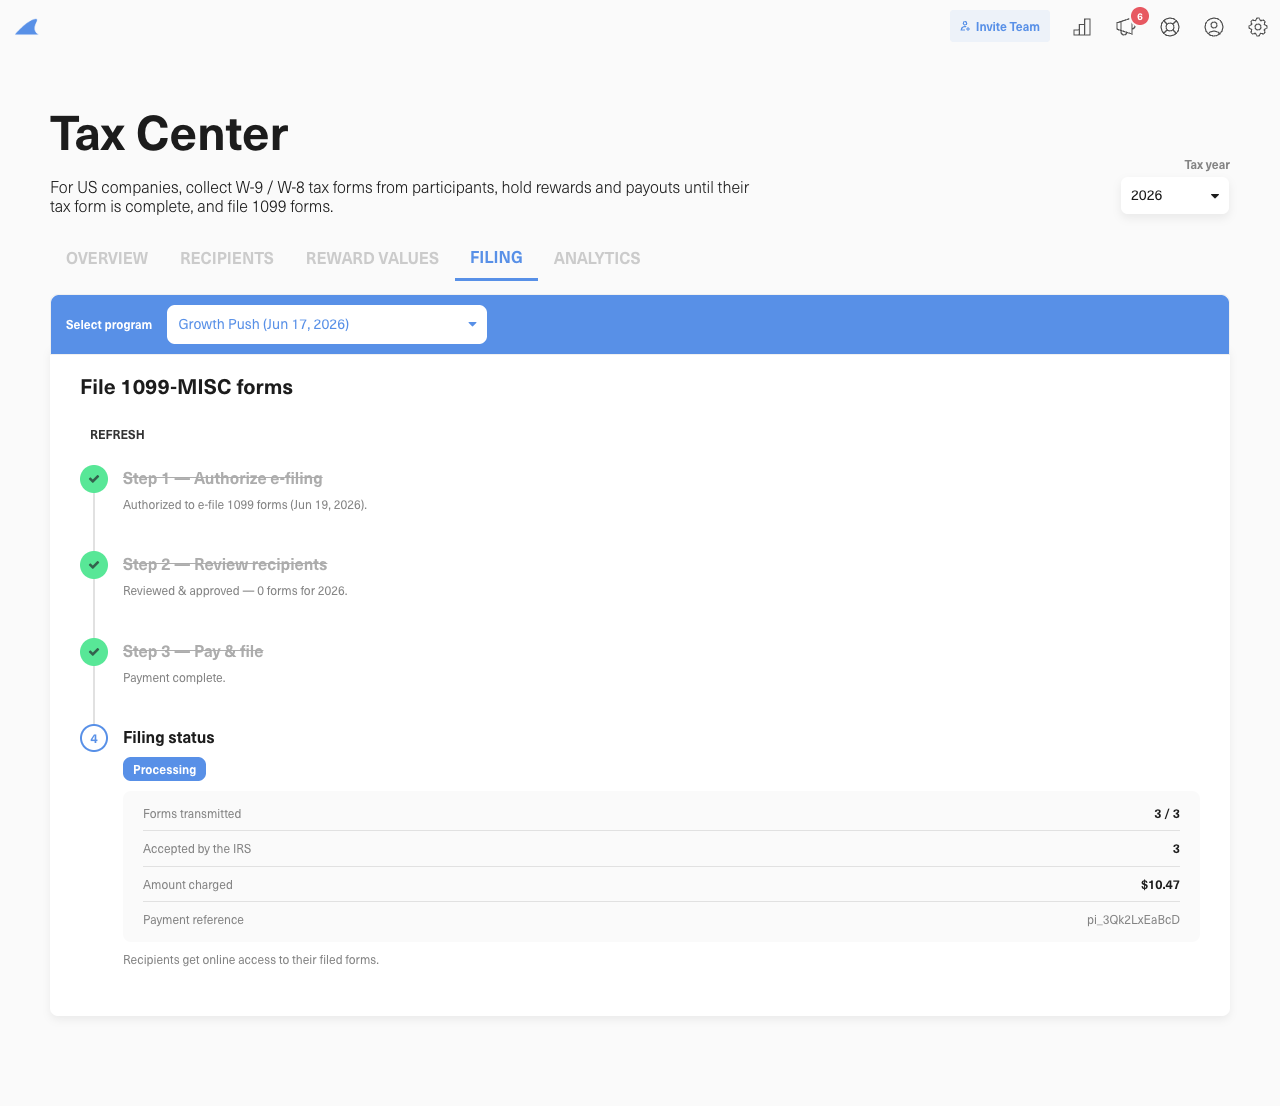This screenshot has height=1106, width=1280.
Task: Switch to the Reward Values tab
Action: click(372, 258)
